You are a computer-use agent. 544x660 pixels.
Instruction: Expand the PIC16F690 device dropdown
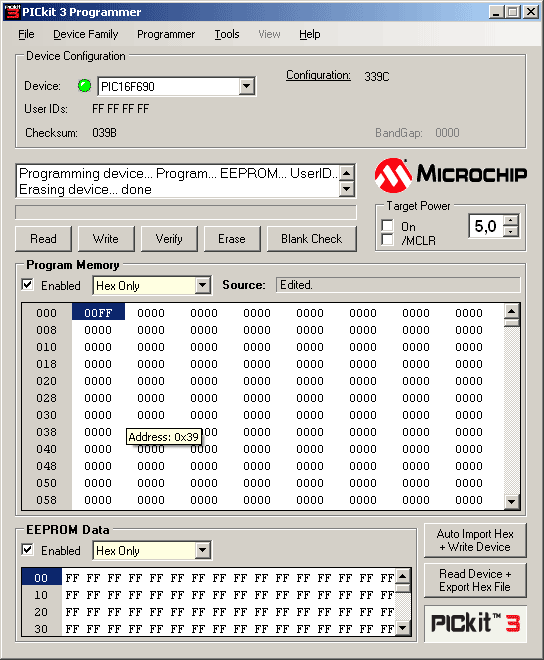pyautogui.click(x=247, y=86)
